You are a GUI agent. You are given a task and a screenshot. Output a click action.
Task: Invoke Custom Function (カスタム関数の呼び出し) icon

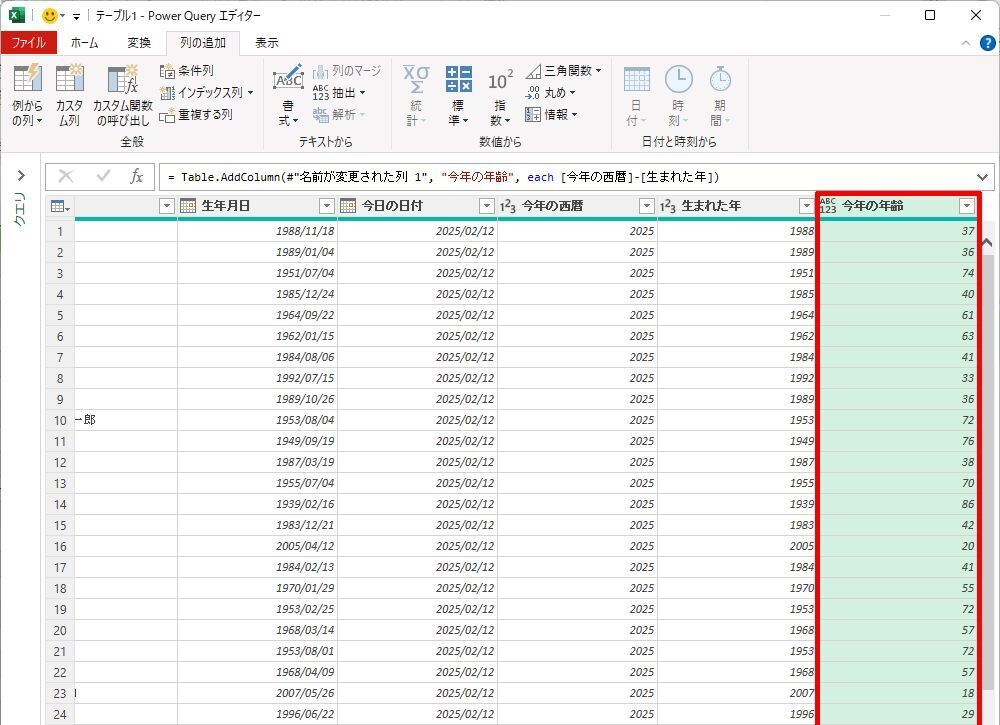pyautogui.click(x=122, y=95)
